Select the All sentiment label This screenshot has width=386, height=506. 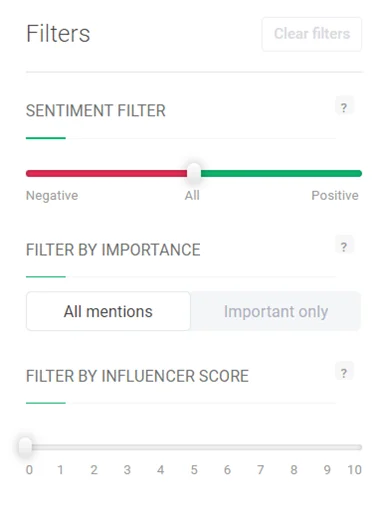click(192, 195)
